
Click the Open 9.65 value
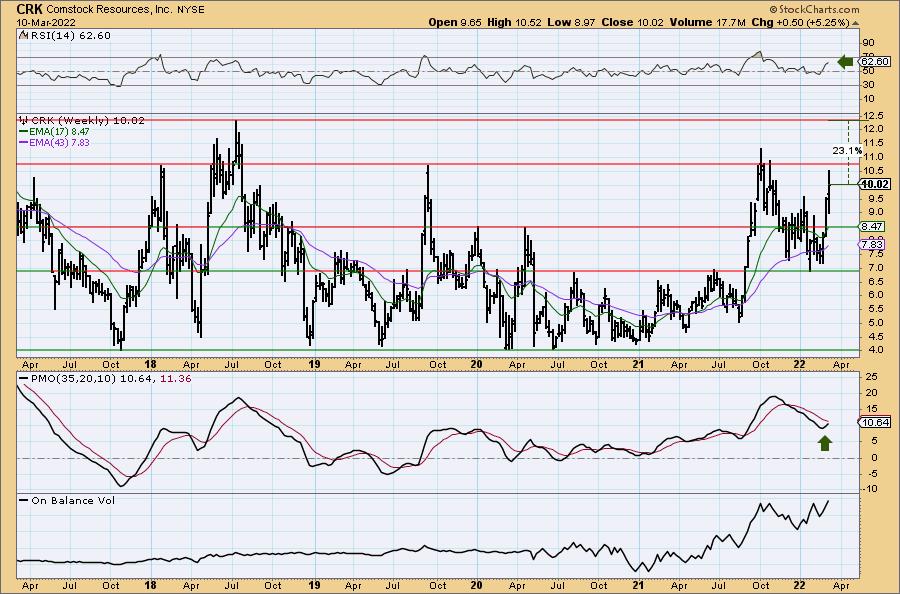(x=455, y=22)
